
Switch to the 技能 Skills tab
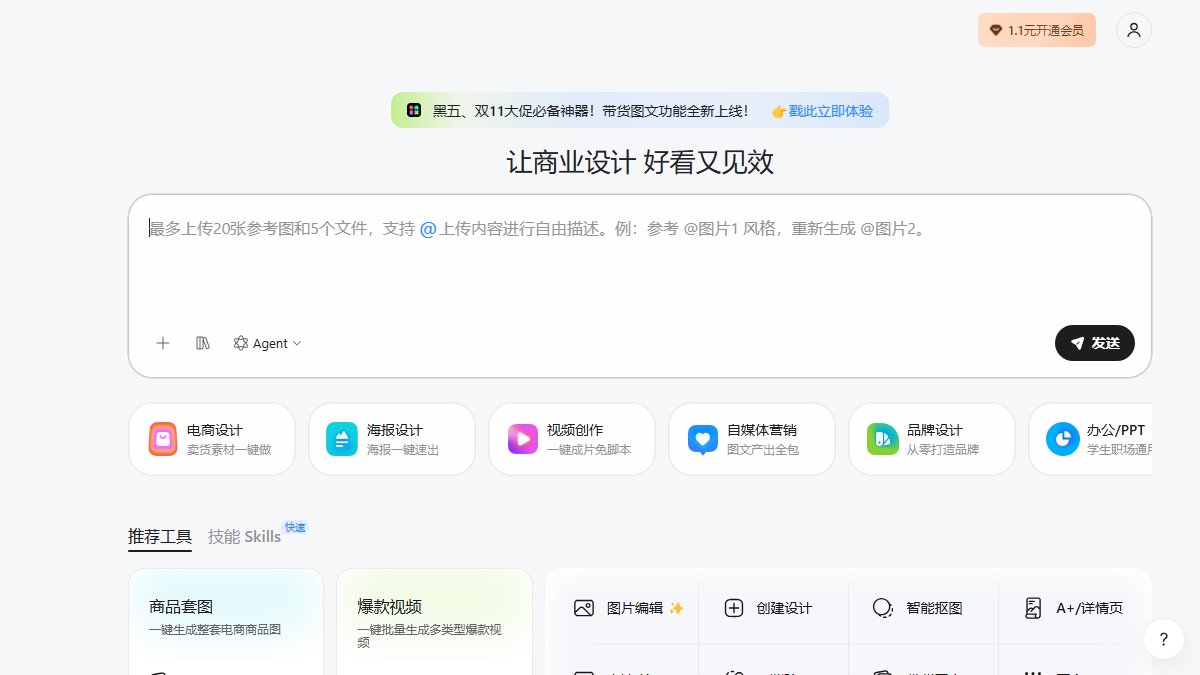click(244, 537)
